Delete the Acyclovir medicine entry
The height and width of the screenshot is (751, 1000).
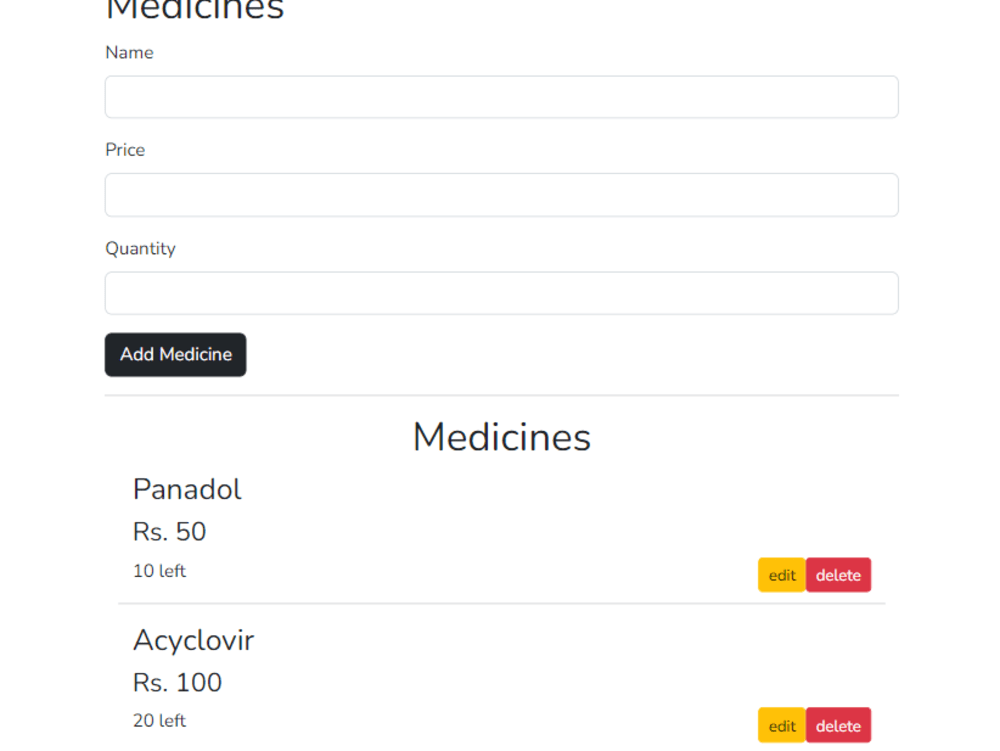(839, 725)
